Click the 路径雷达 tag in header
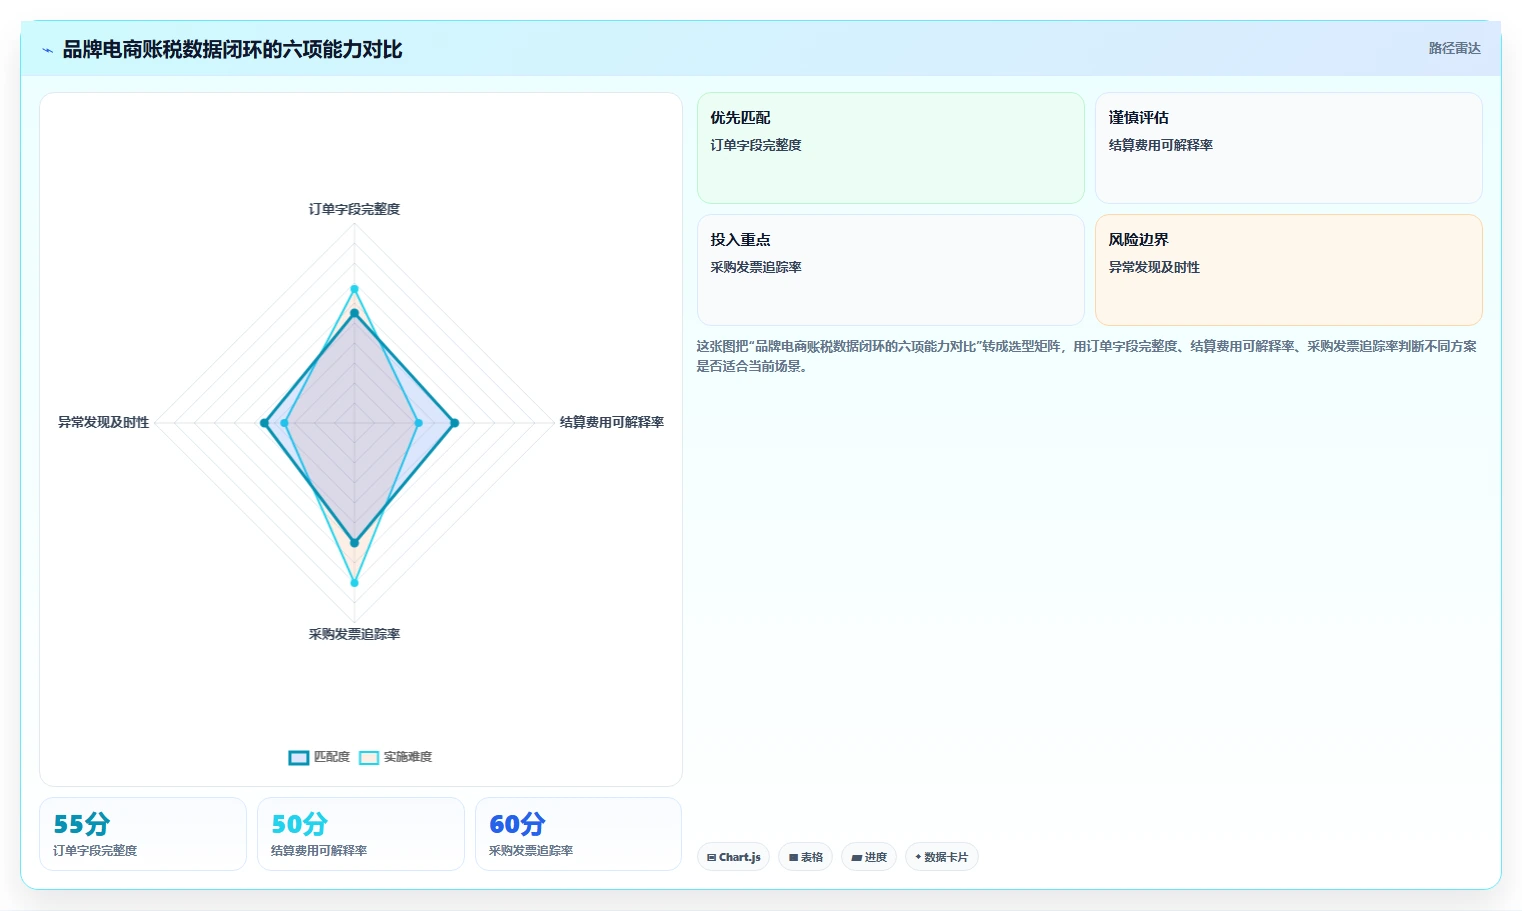The width and height of the screenshot is (1522, 911). [x=1454, y=48]
